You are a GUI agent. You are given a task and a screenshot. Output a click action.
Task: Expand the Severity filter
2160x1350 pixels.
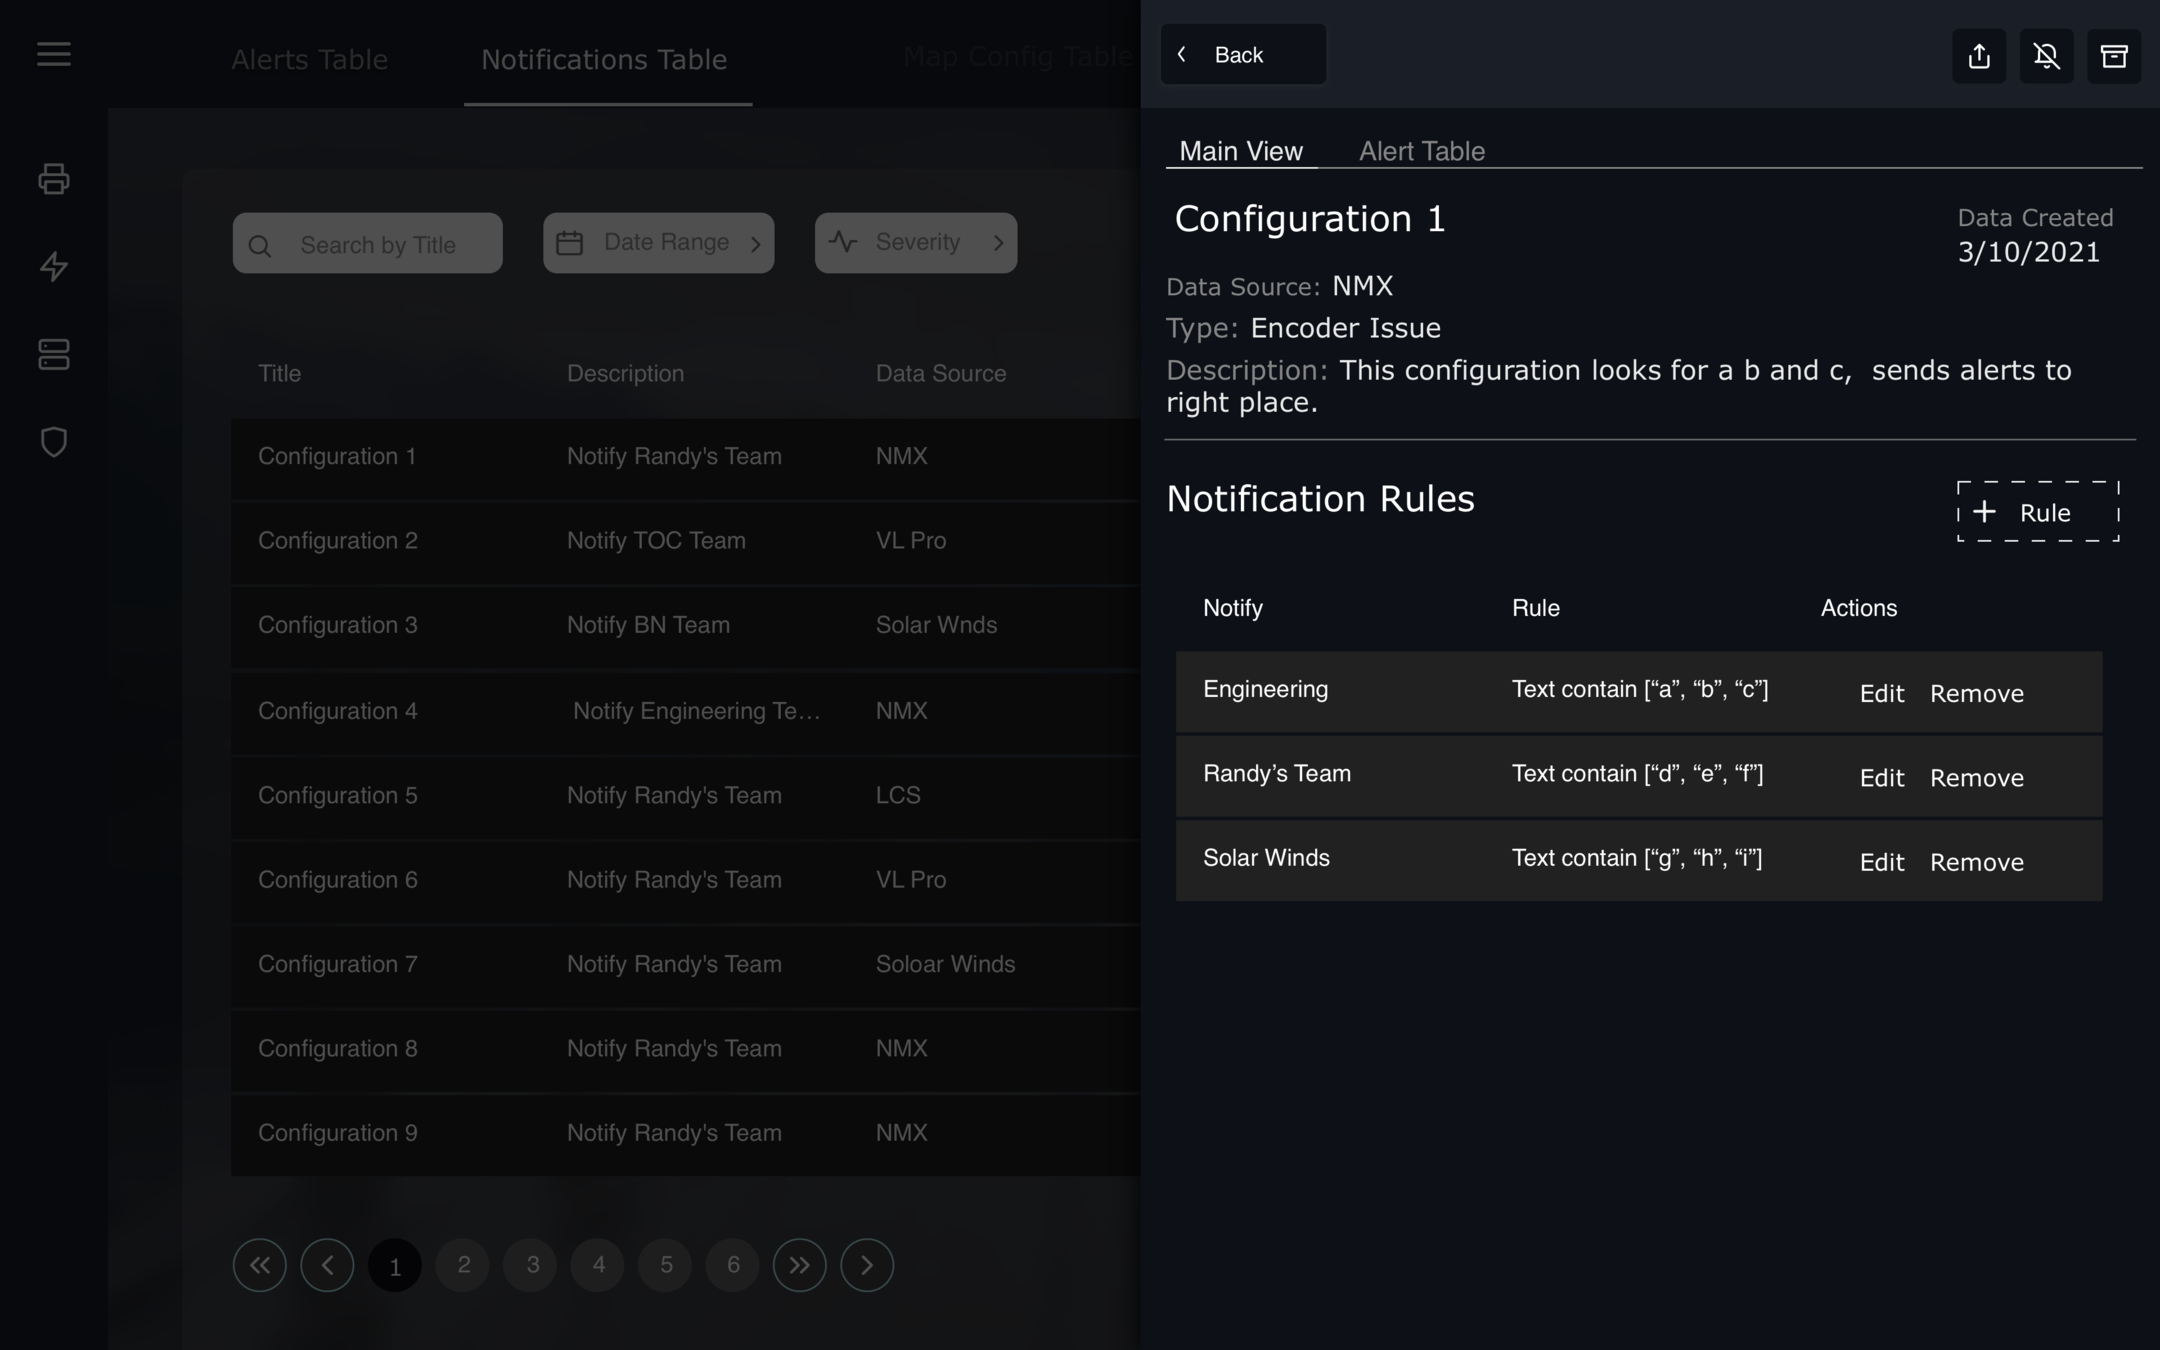click(915, 243)
